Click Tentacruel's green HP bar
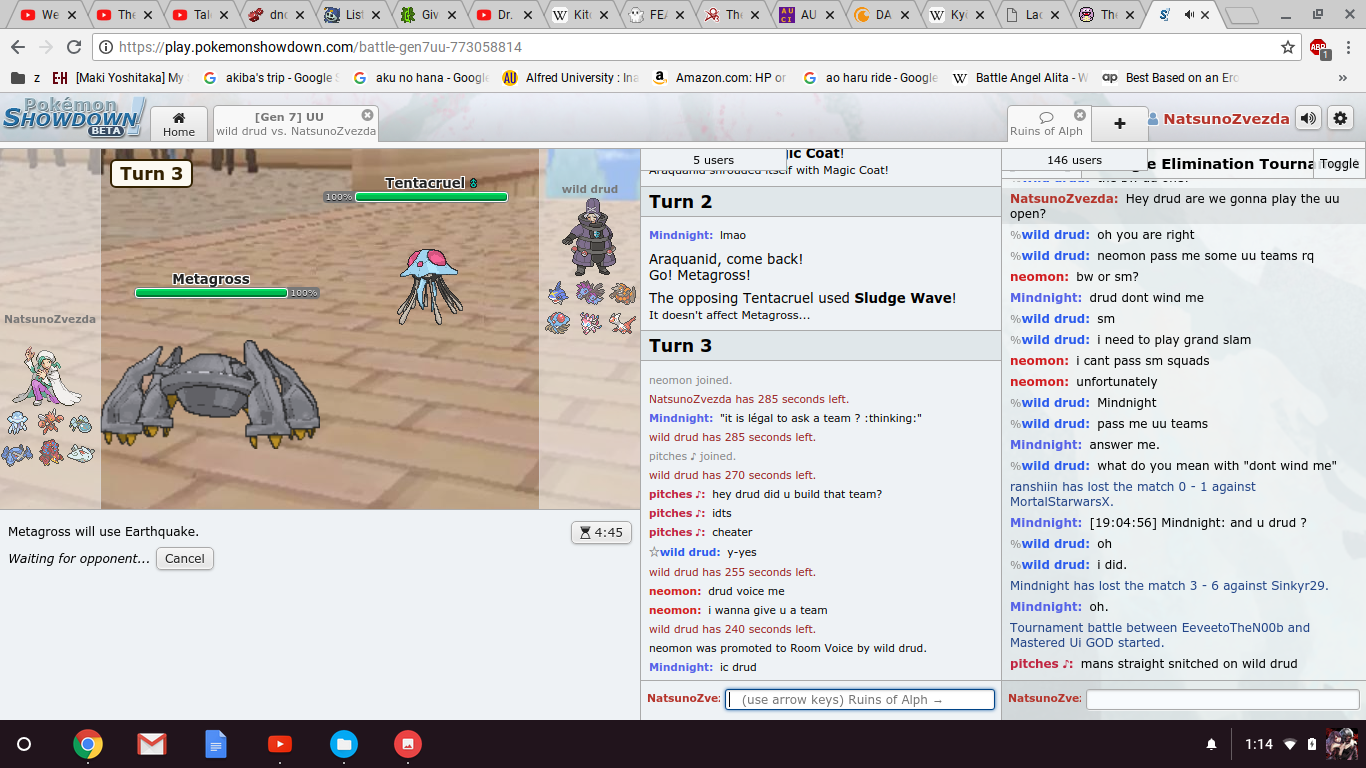1366x768 pixels. 431,197
